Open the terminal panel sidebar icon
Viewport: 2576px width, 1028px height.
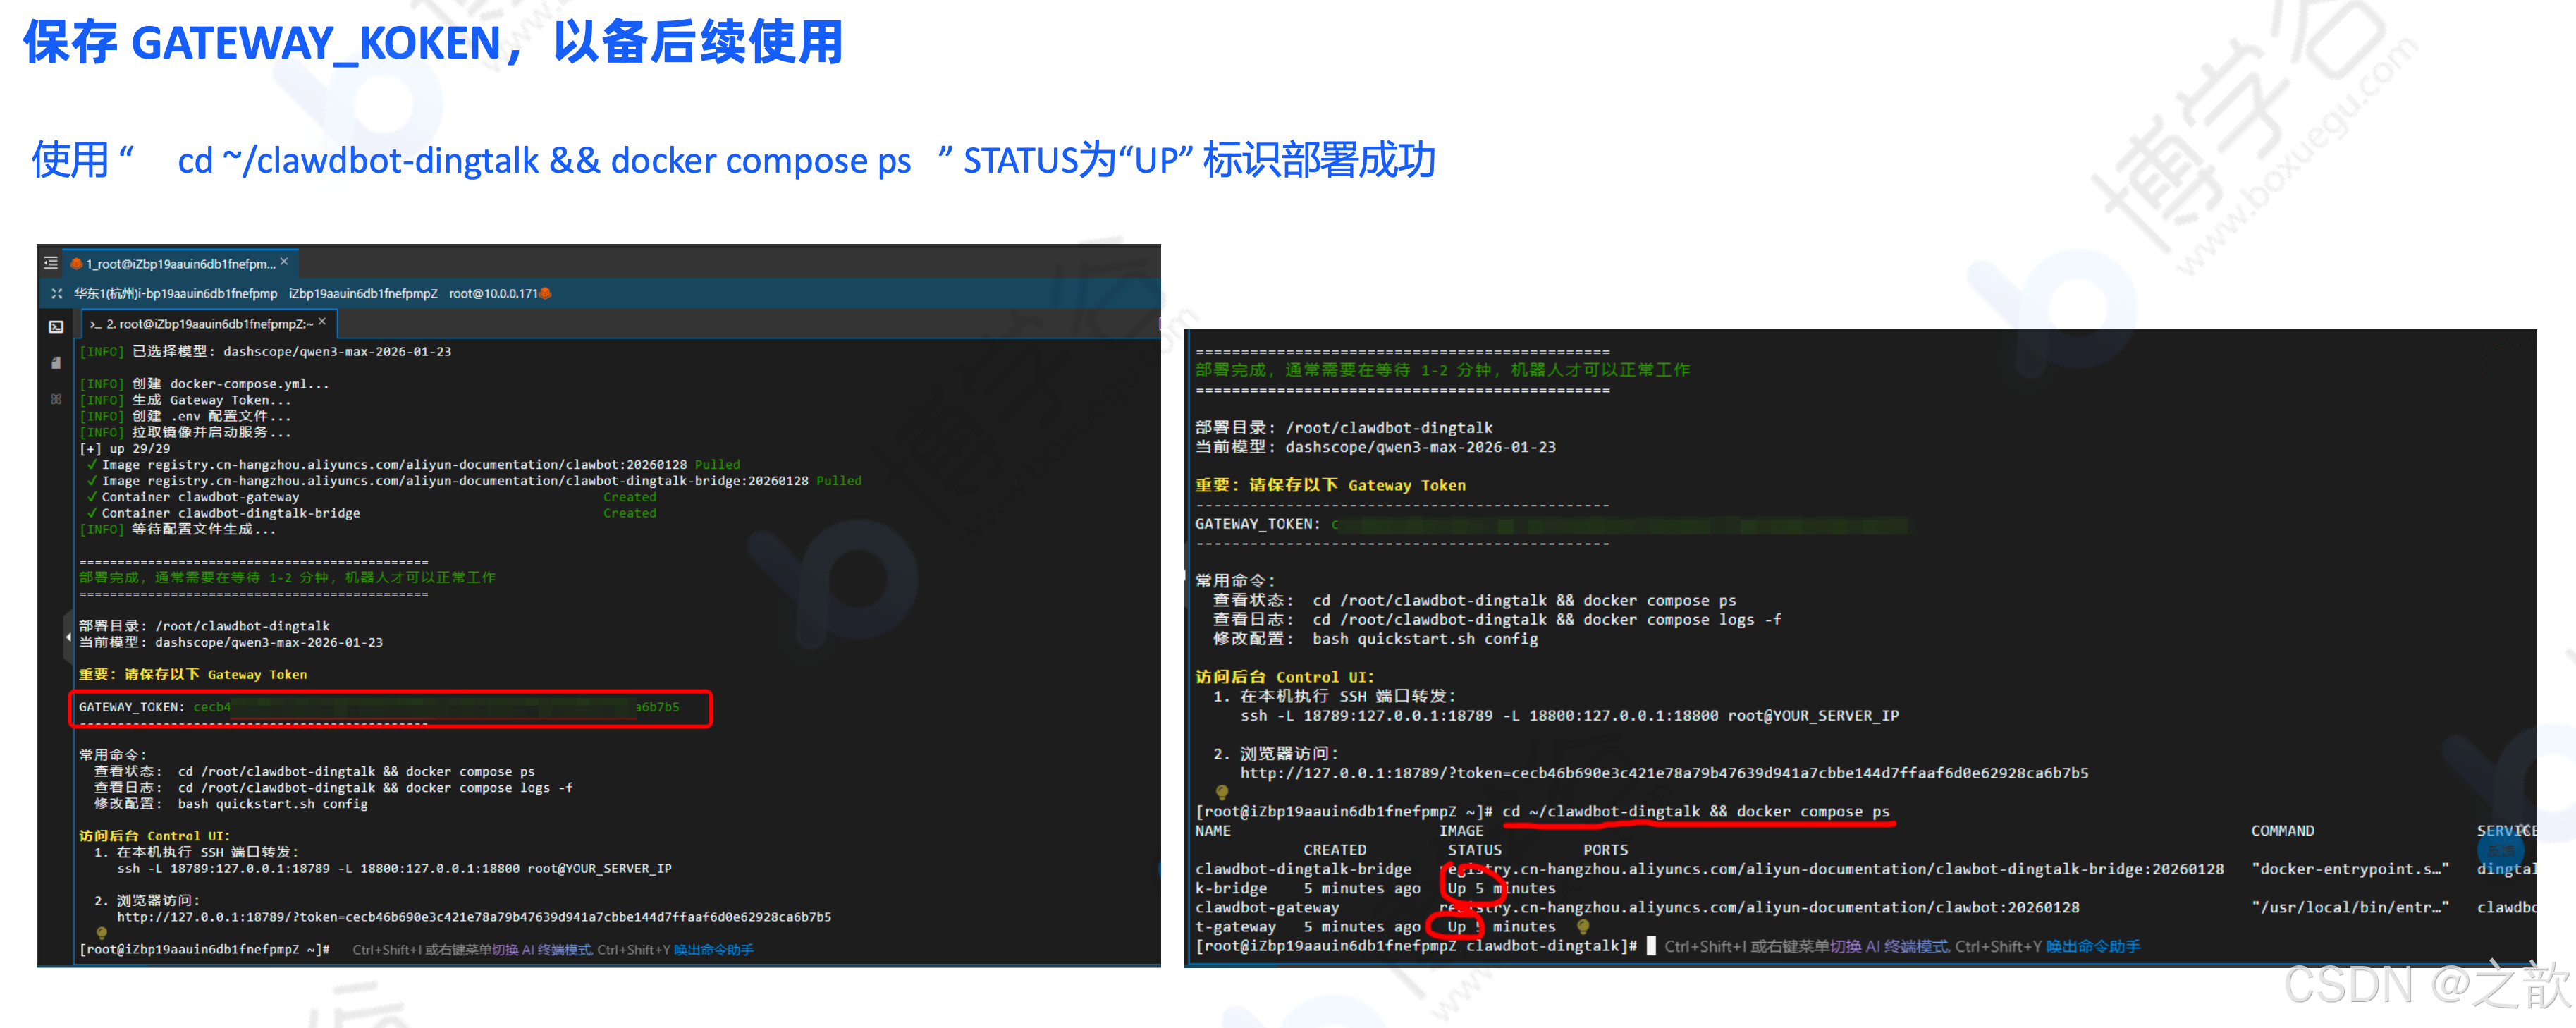(56, 327)
